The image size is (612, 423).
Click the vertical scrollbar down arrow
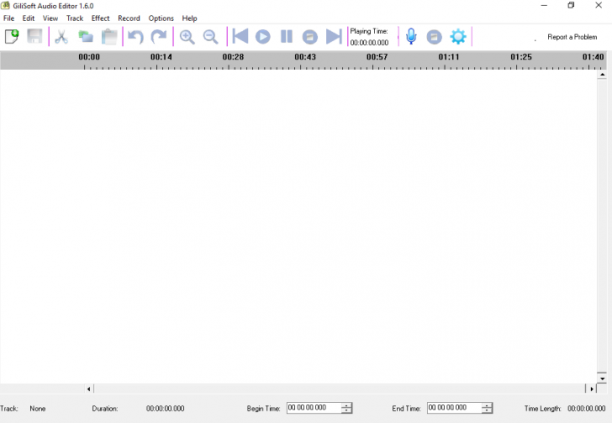click(x=602, y=378)
